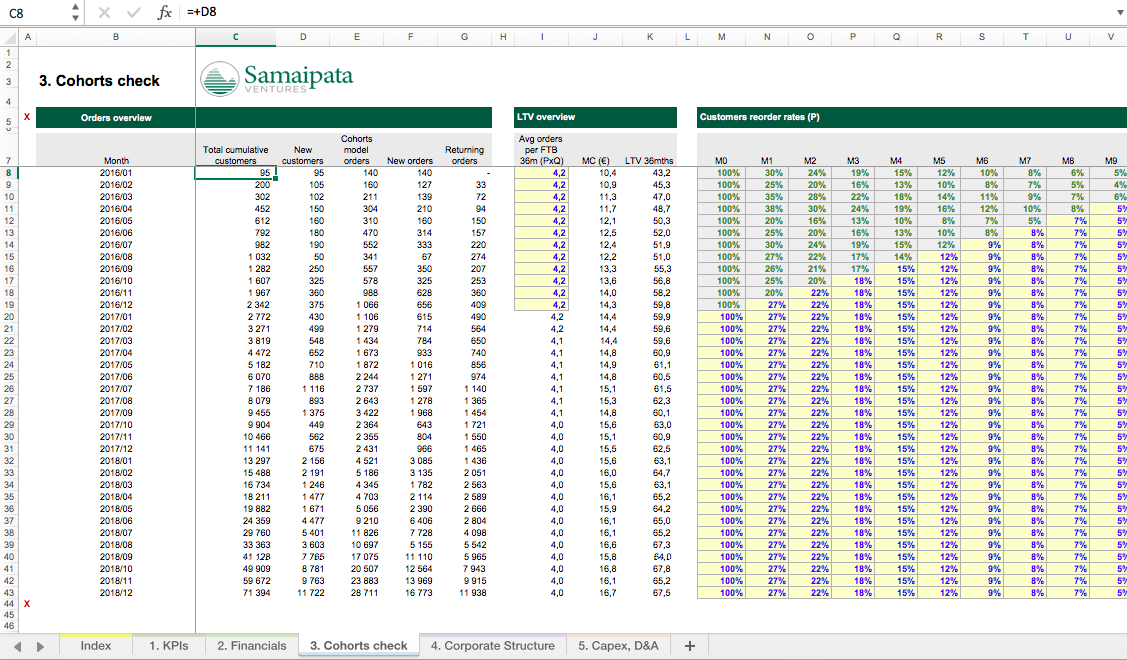Click into the formula bar containing =+D8
Screen dimensions: 1127x660
click(x=647, y=12)
